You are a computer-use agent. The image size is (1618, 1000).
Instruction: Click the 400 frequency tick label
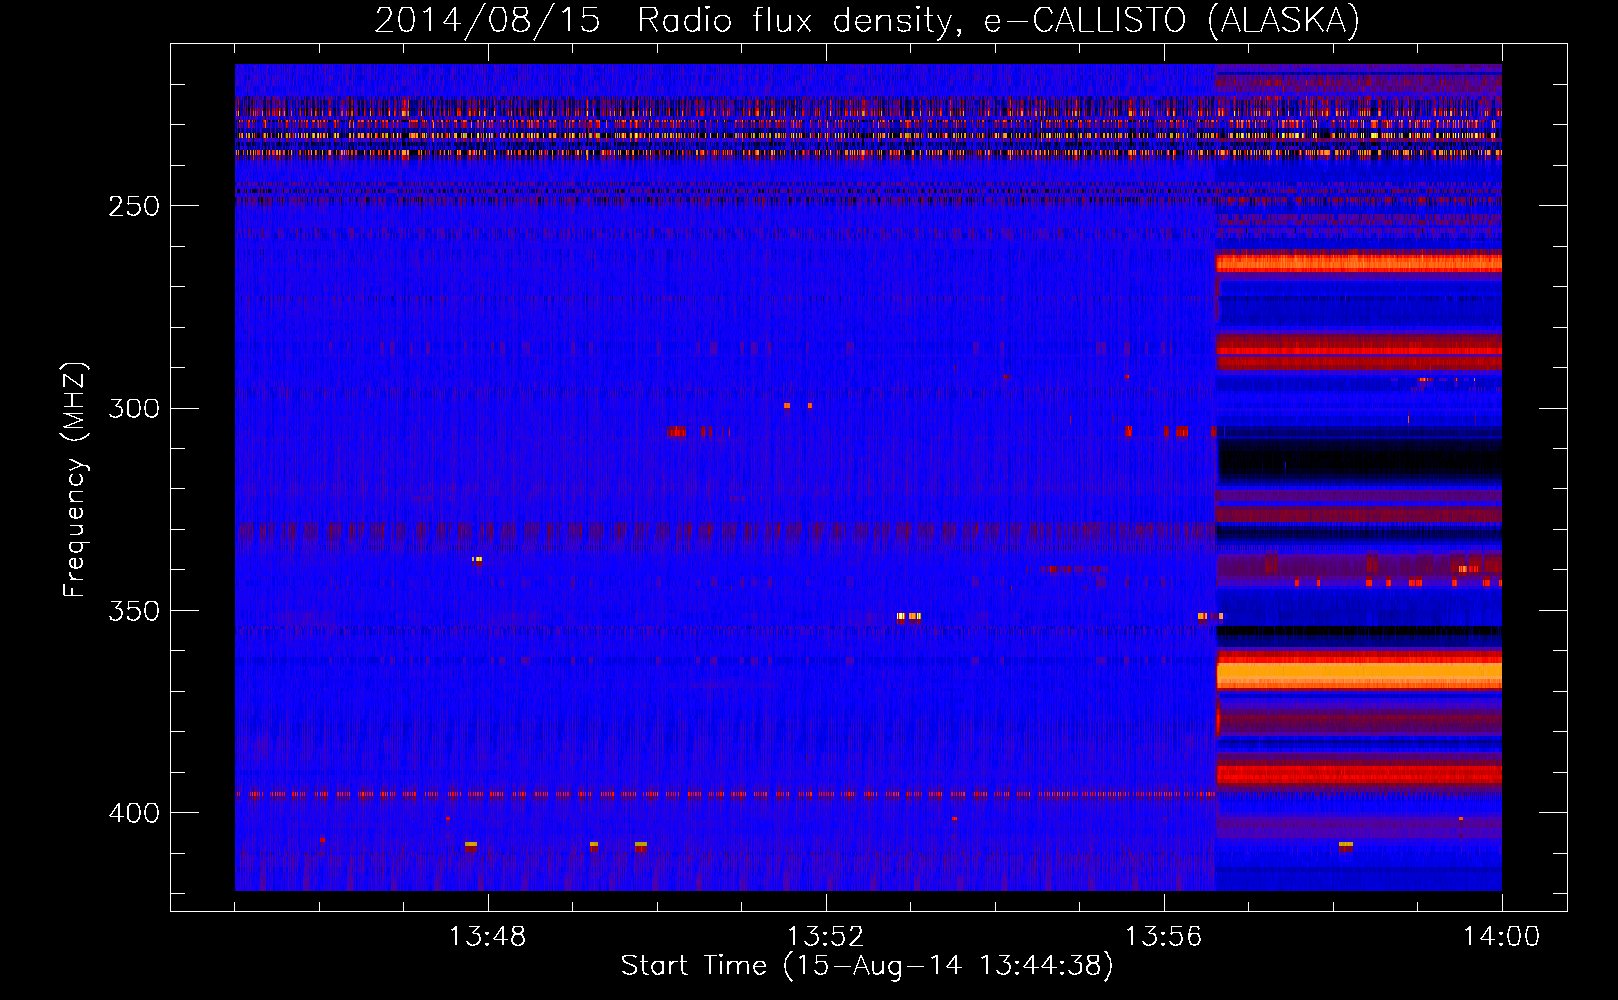(x=134, y=813)
